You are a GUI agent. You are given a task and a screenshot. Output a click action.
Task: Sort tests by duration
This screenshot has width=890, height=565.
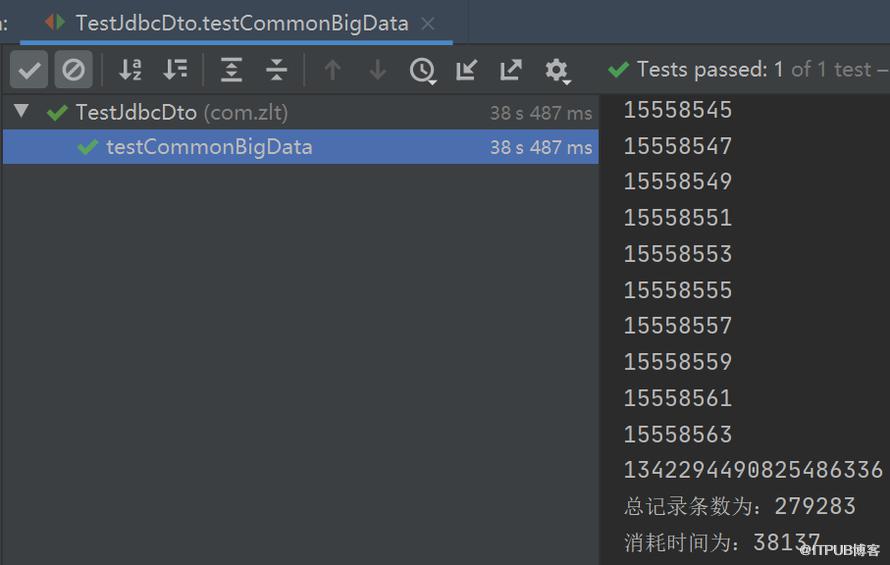[x=175, y=70]
